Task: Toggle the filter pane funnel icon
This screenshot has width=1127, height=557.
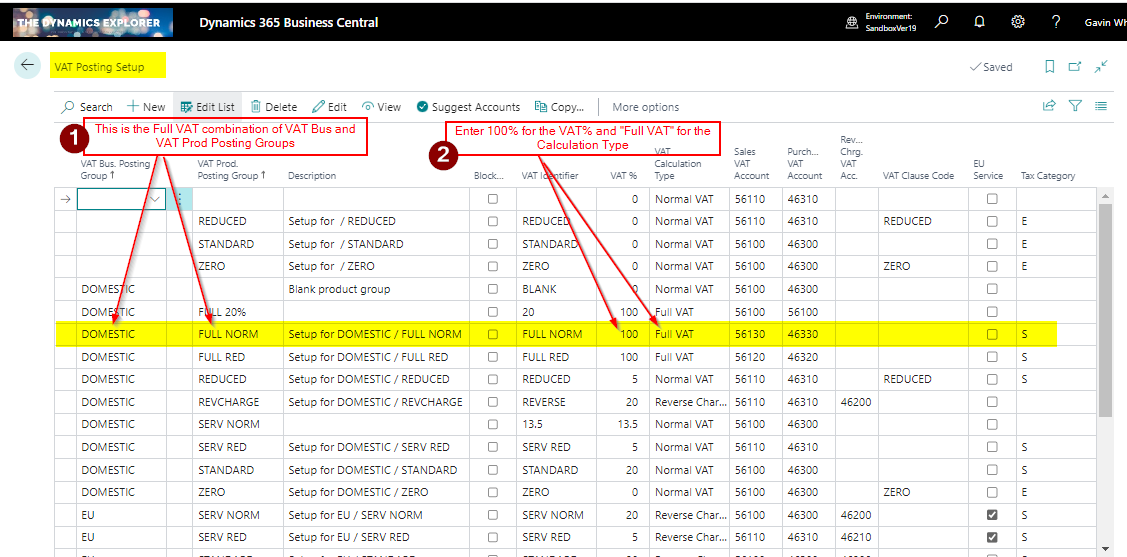Action: [1075, 106]
